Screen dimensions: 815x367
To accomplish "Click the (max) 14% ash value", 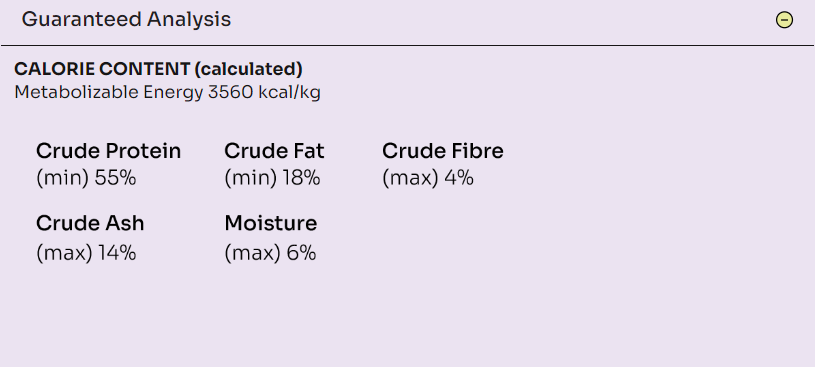I will tap(86, 253).
